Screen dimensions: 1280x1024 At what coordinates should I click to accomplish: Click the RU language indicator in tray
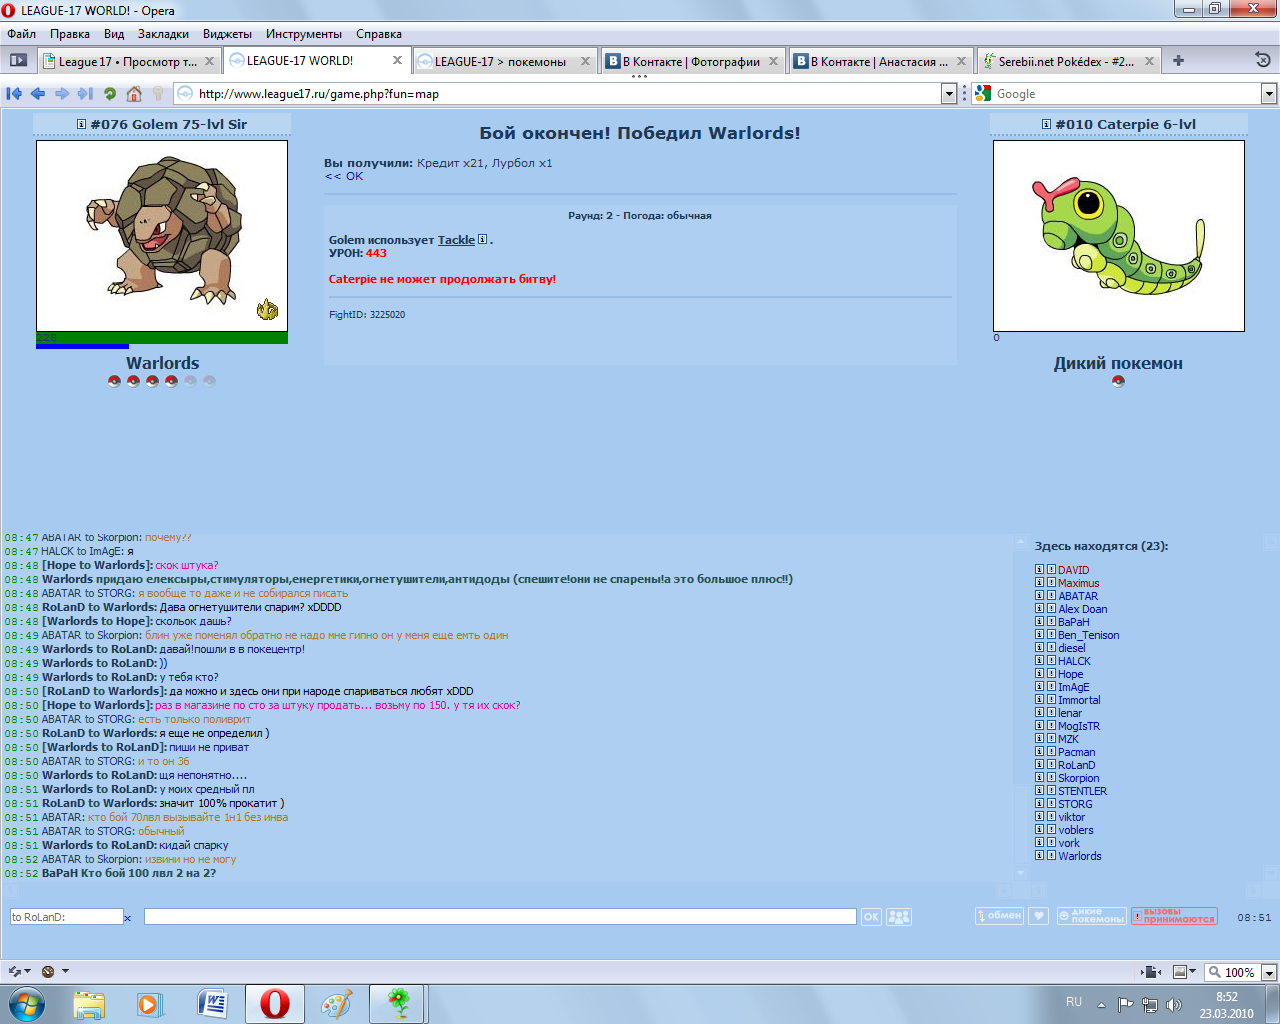[x=1073, y=1002]
